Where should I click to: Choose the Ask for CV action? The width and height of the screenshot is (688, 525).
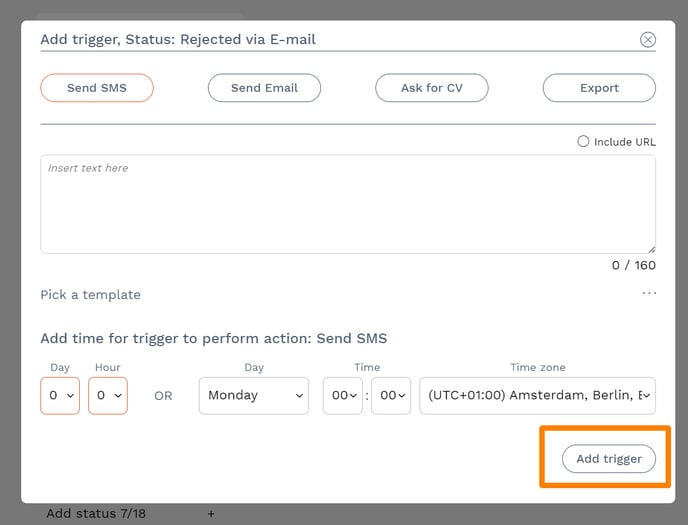tap(431, 88)
